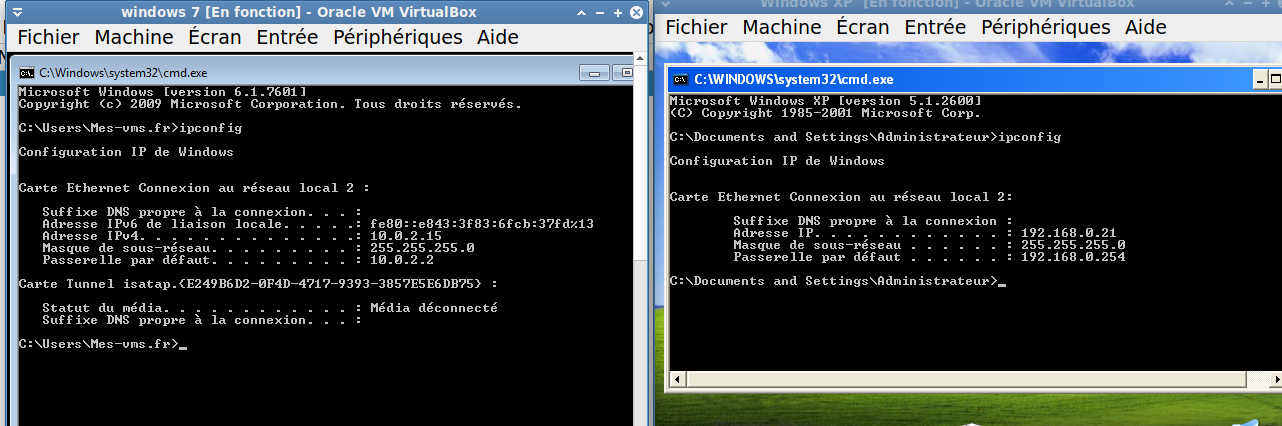
Task: Click 'Média déconnecté' status text
Action: (x=433, y=307)
